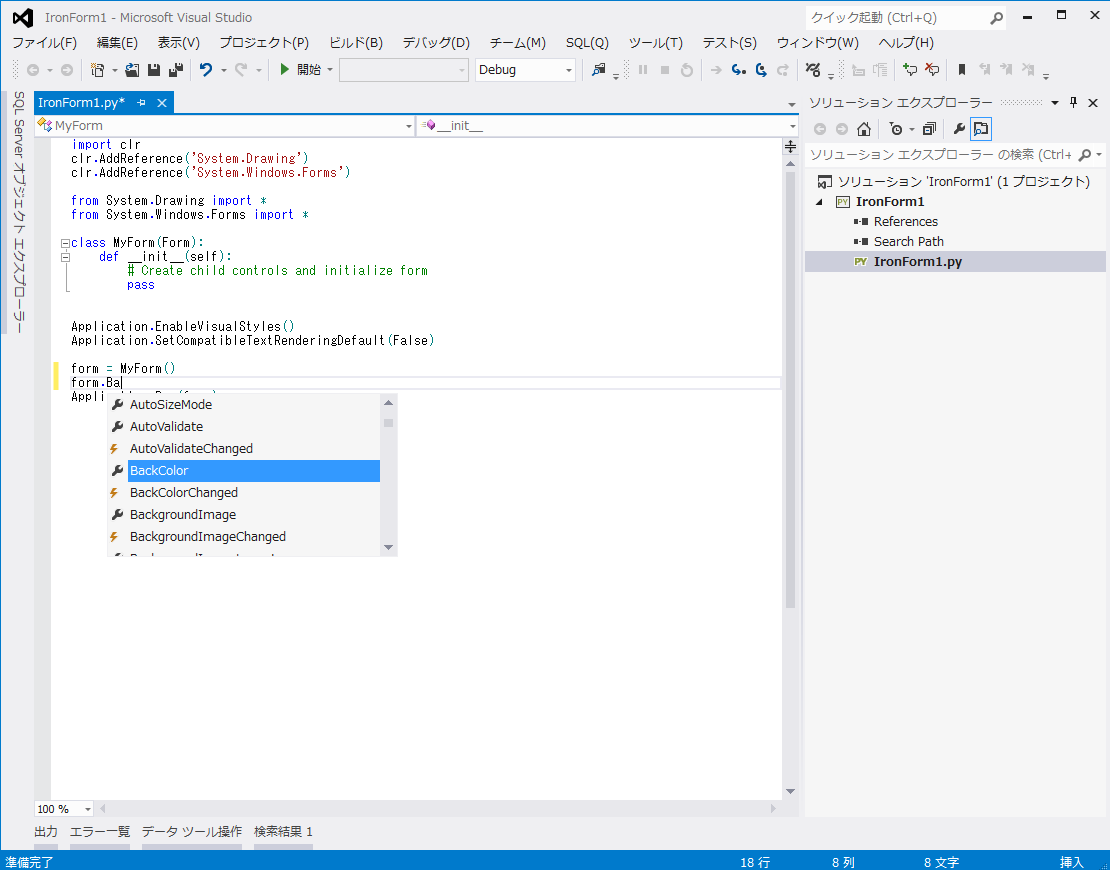Click the comment-out selected lines icon
The image size is (1110, 870).
[x=910, y=69]
